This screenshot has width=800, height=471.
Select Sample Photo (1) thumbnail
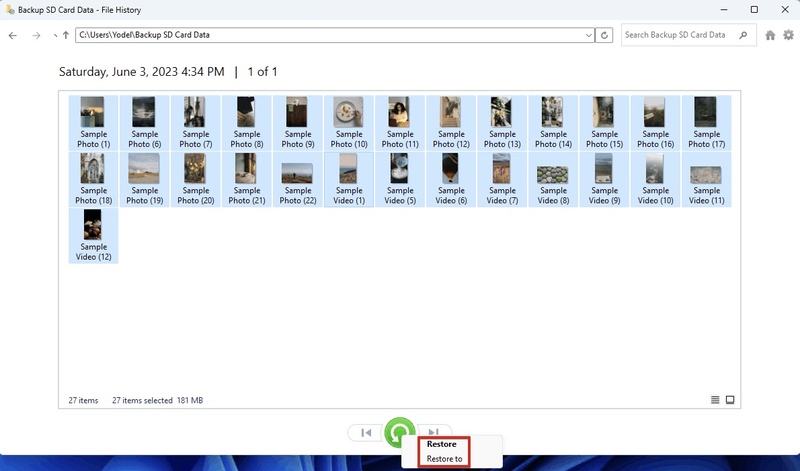(93, 122)
